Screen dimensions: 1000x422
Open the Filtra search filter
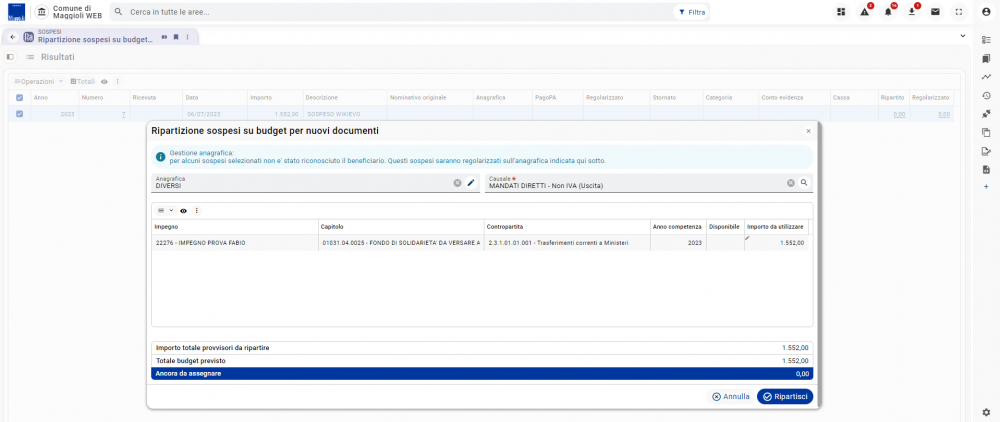(692, 12)
